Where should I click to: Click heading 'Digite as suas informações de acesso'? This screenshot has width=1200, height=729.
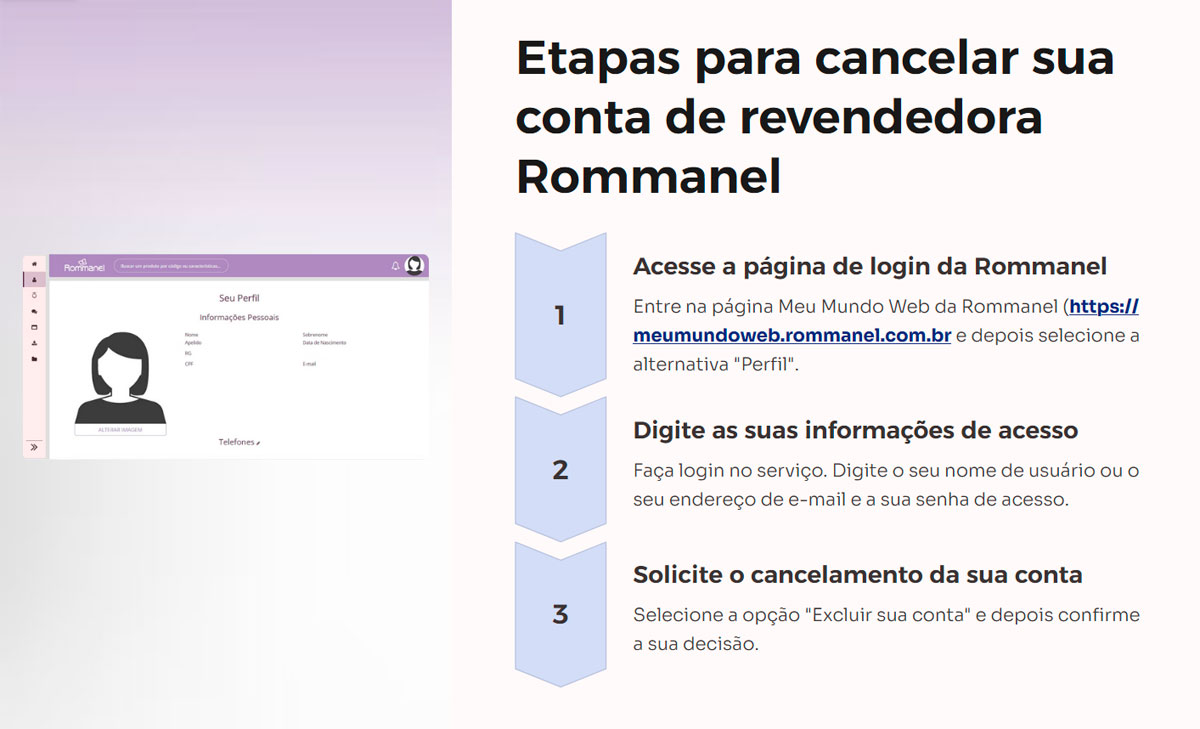click(x=855, y=430)
